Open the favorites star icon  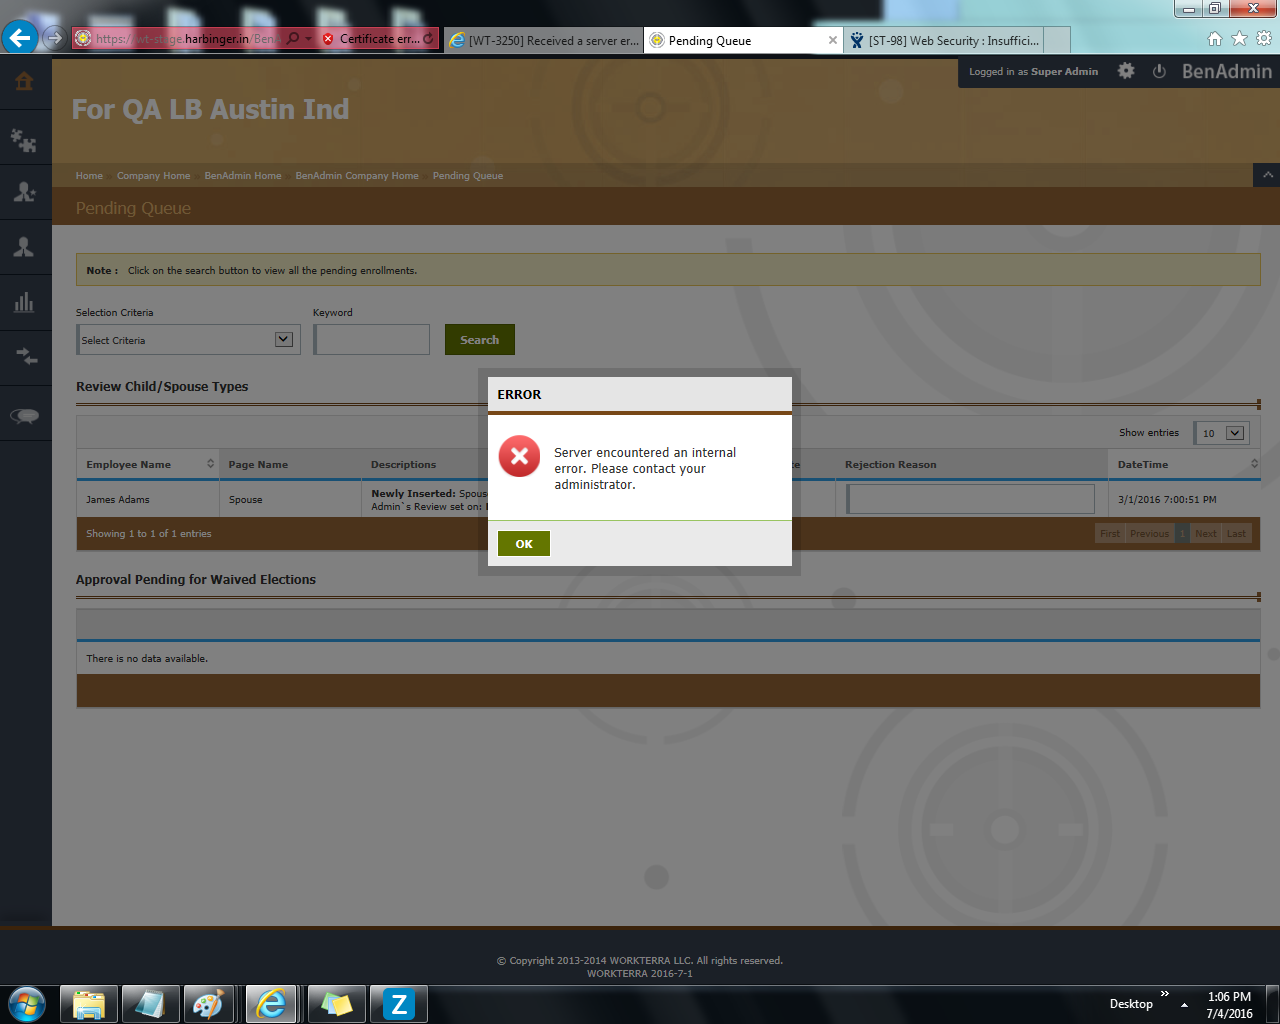tap(1239, 38)
